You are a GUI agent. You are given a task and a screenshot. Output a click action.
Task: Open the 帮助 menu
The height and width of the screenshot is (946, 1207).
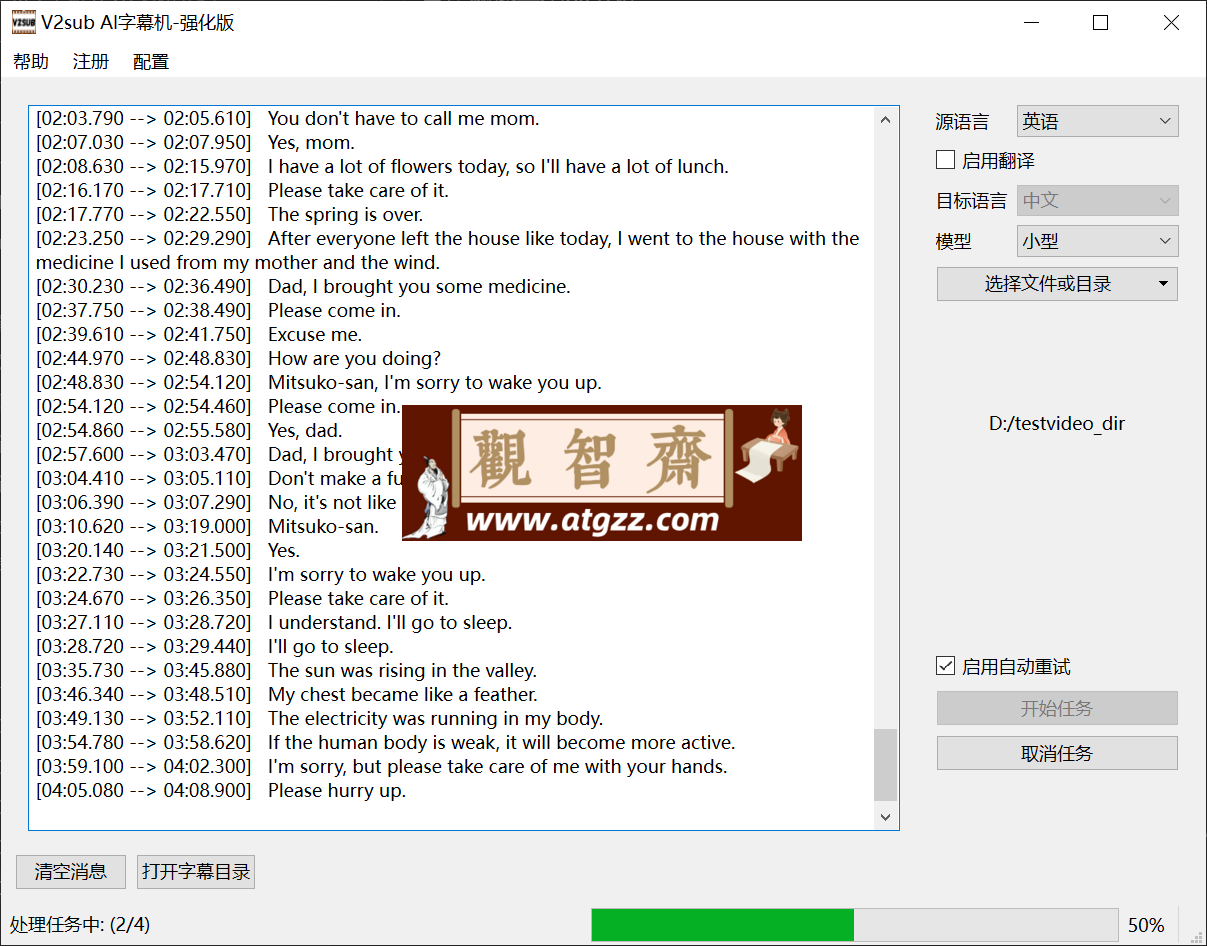coord(31,62)
